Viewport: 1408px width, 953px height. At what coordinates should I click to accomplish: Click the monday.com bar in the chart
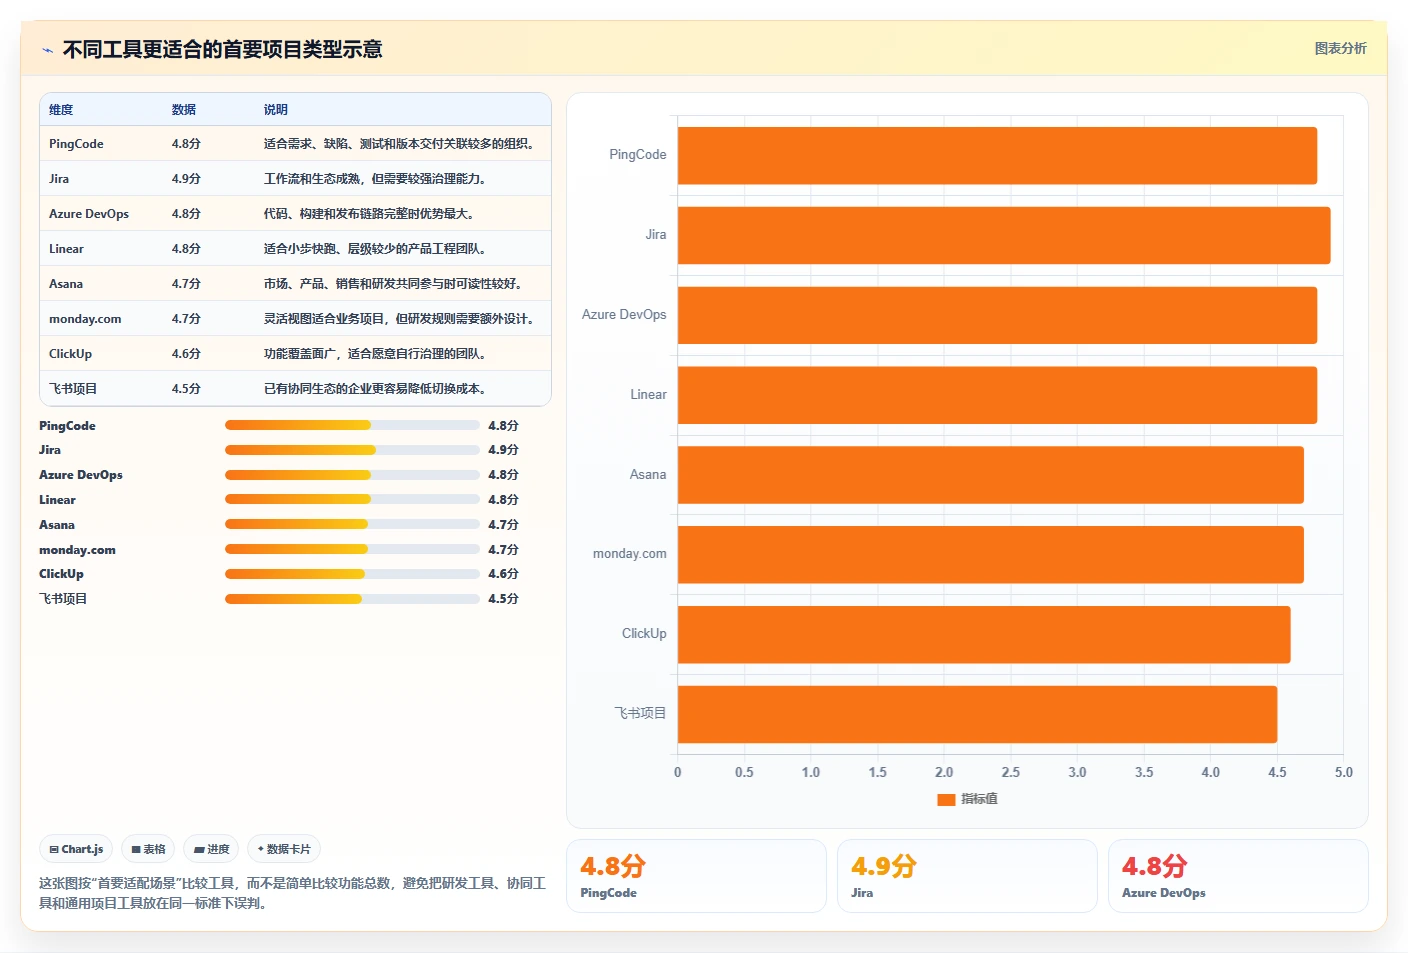[x=991, y=554]
